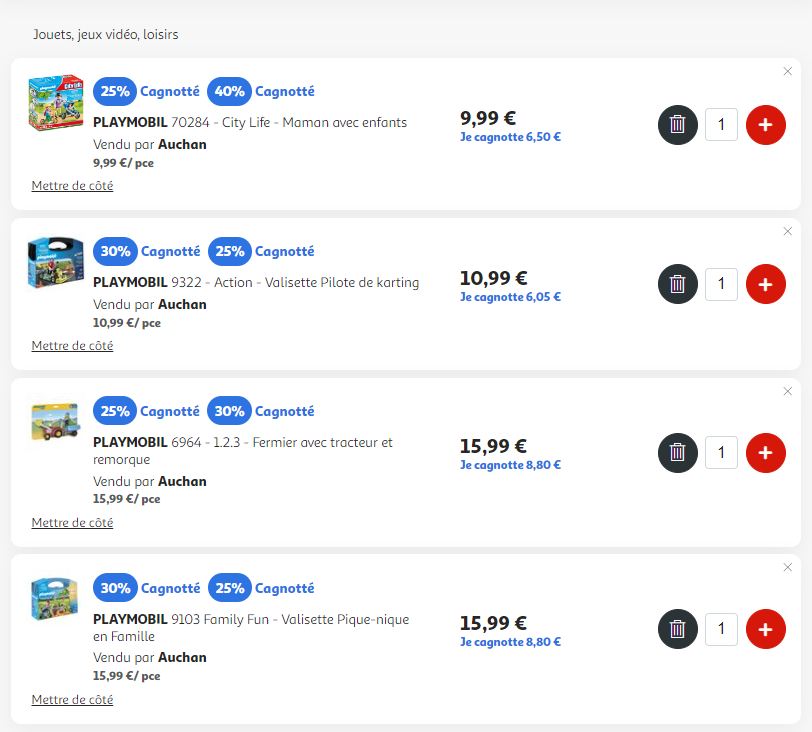
Task: Delete PLAYMOBIL 70284 with trash icon
Action: 677,125
